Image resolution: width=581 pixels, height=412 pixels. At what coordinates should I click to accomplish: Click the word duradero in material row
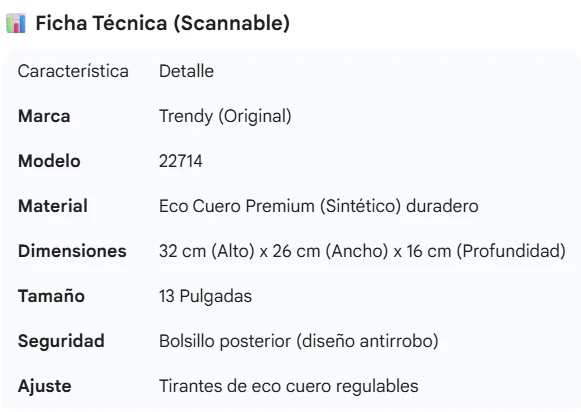tap(442, 206)
